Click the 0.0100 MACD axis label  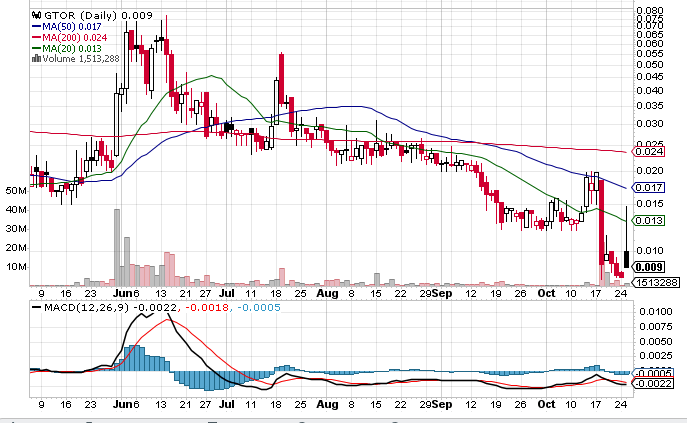(655, 312)
